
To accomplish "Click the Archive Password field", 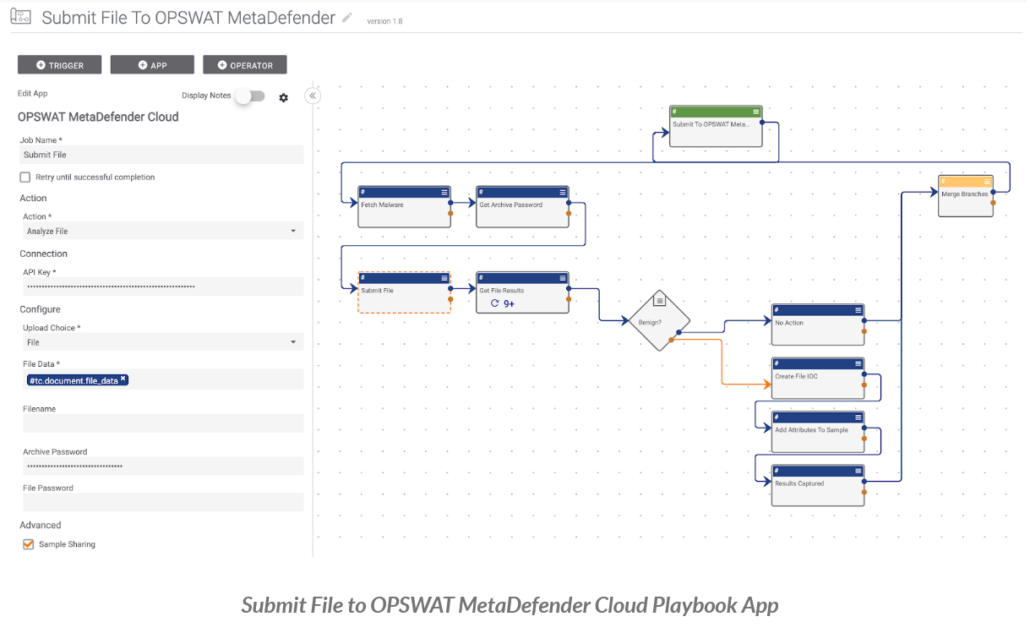I will pos(162,466).
